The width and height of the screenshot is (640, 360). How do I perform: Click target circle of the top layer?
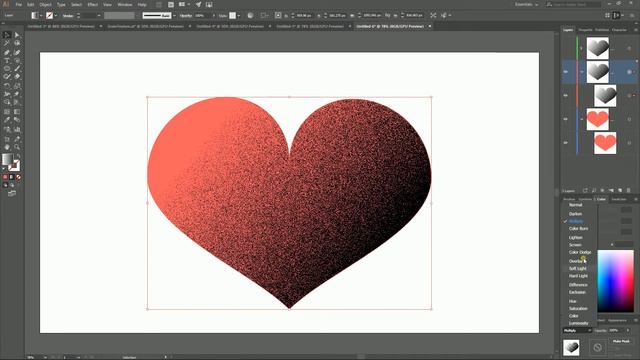pyautogui.click(x=629, y=48)
